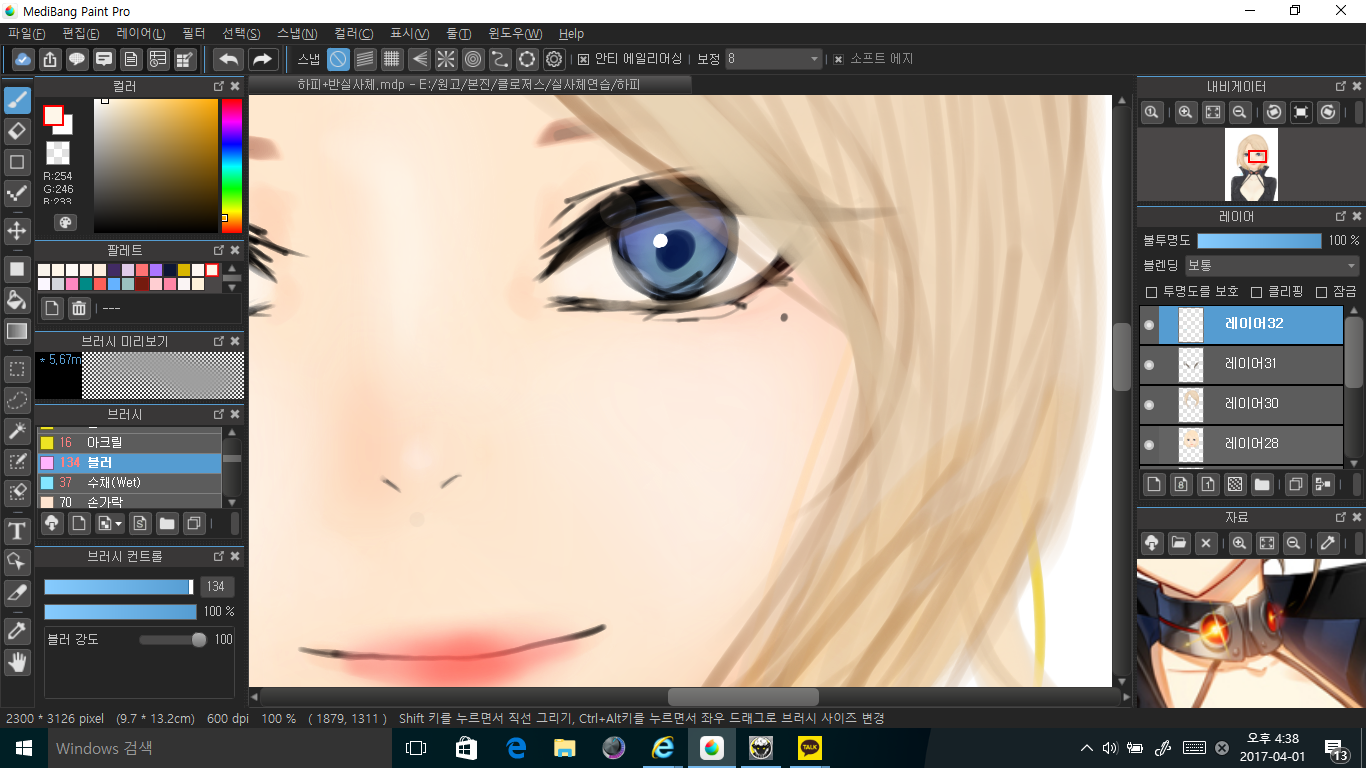Open the color palette icon in Color panel
This screenshot has width=1366, height=768.
click(64, 222)
